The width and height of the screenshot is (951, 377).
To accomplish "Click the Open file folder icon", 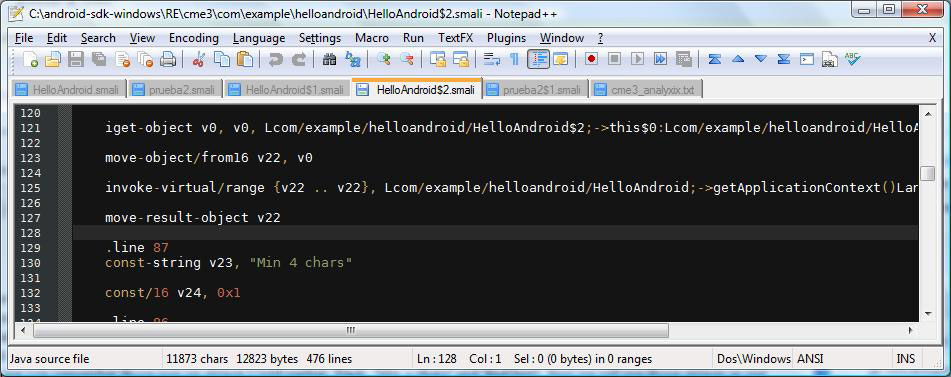I will click(53, 59).
